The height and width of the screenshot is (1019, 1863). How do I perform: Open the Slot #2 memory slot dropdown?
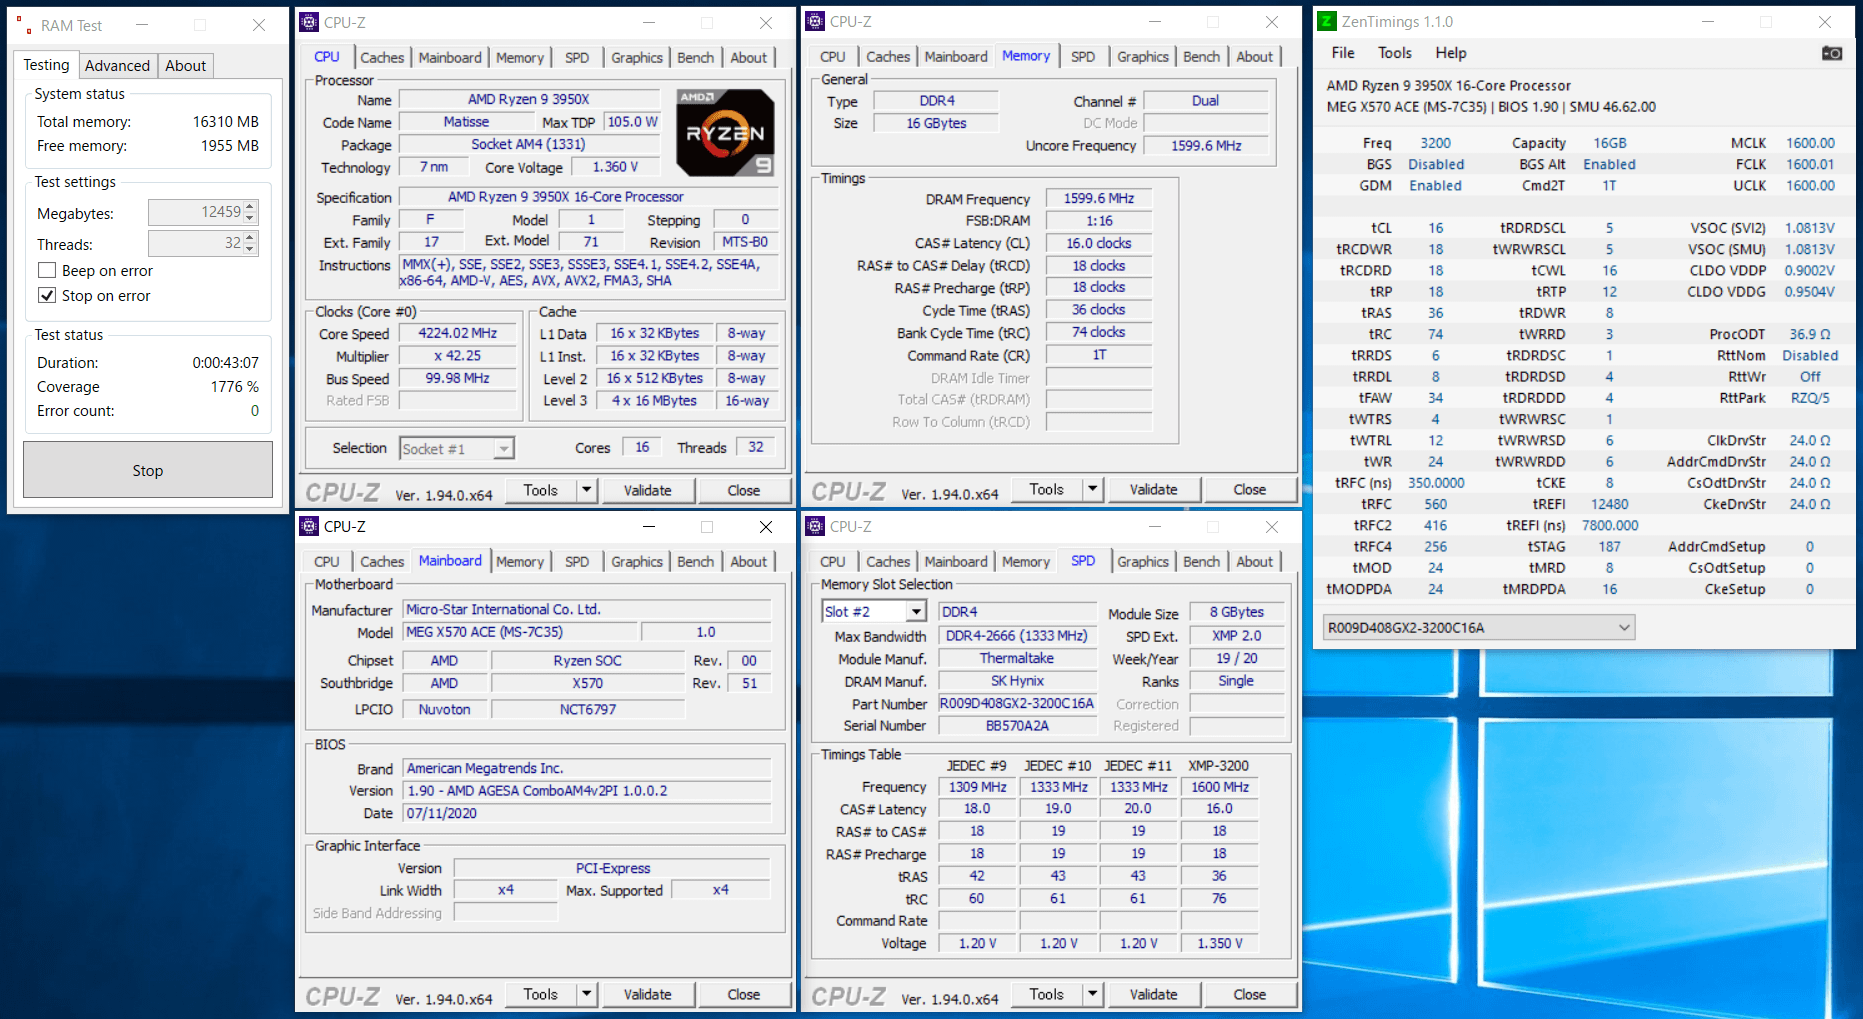pos(916,611)
